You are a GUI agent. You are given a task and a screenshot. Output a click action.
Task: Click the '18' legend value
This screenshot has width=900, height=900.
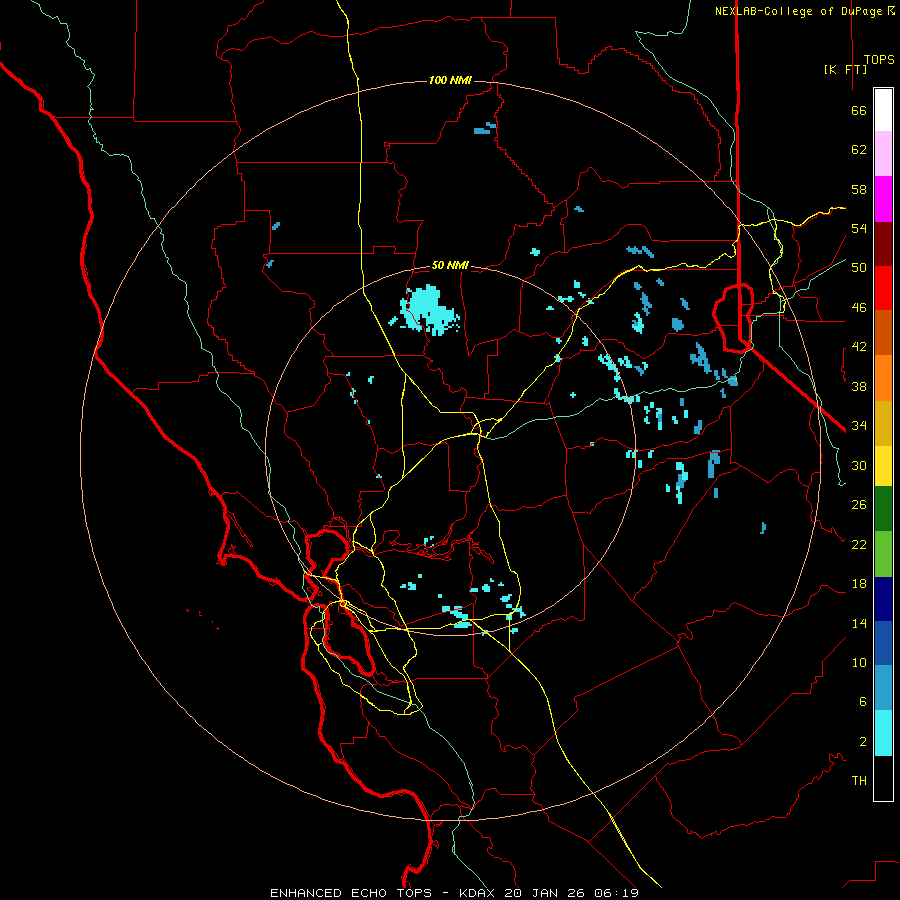(859, 584)
